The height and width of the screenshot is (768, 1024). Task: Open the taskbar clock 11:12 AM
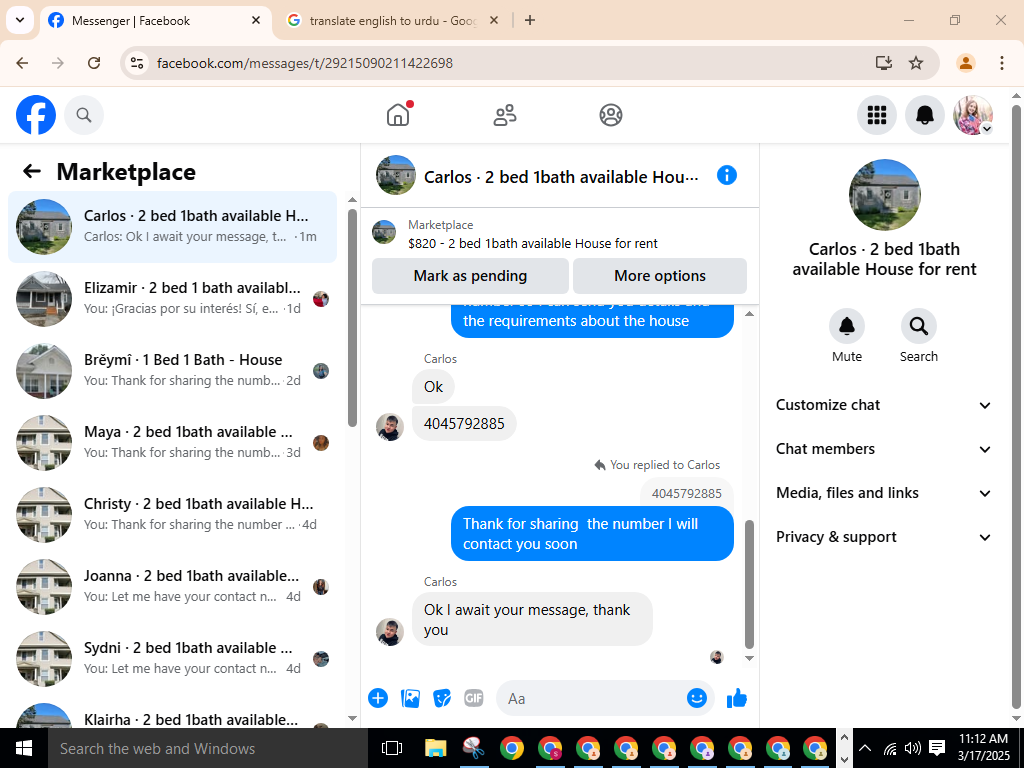pos(983,747)
